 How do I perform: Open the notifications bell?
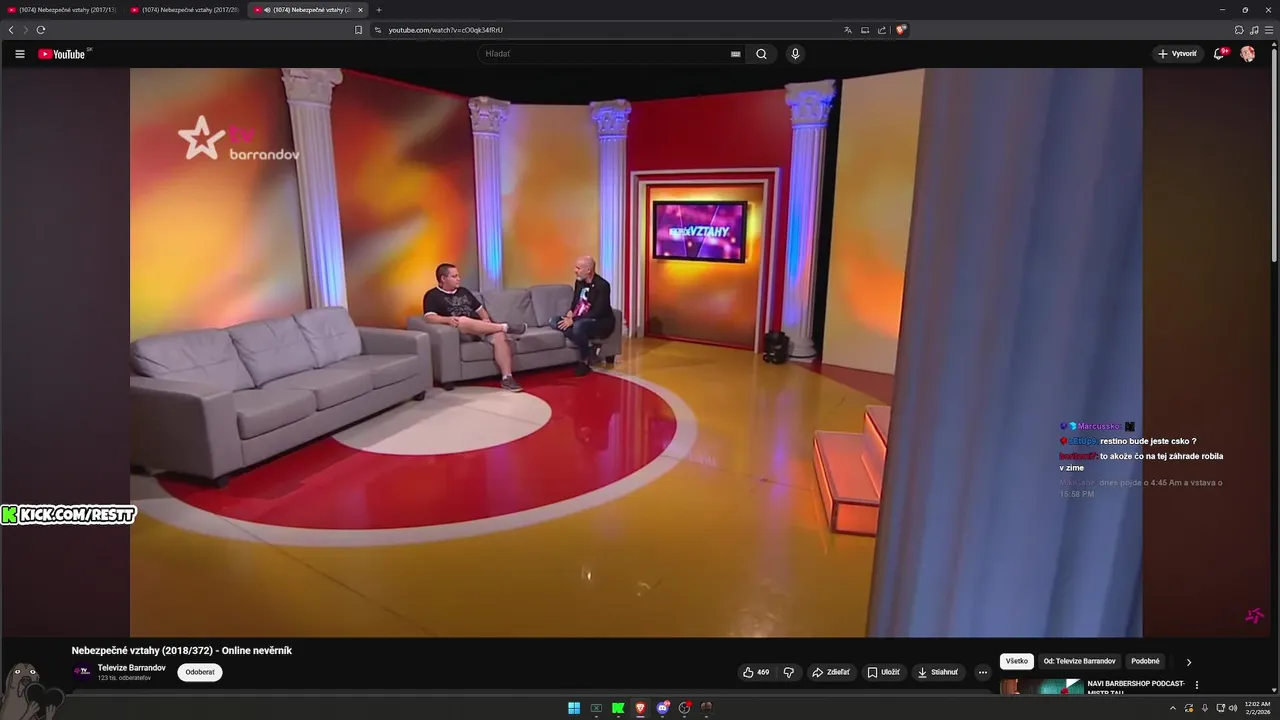coord(1219,54)
